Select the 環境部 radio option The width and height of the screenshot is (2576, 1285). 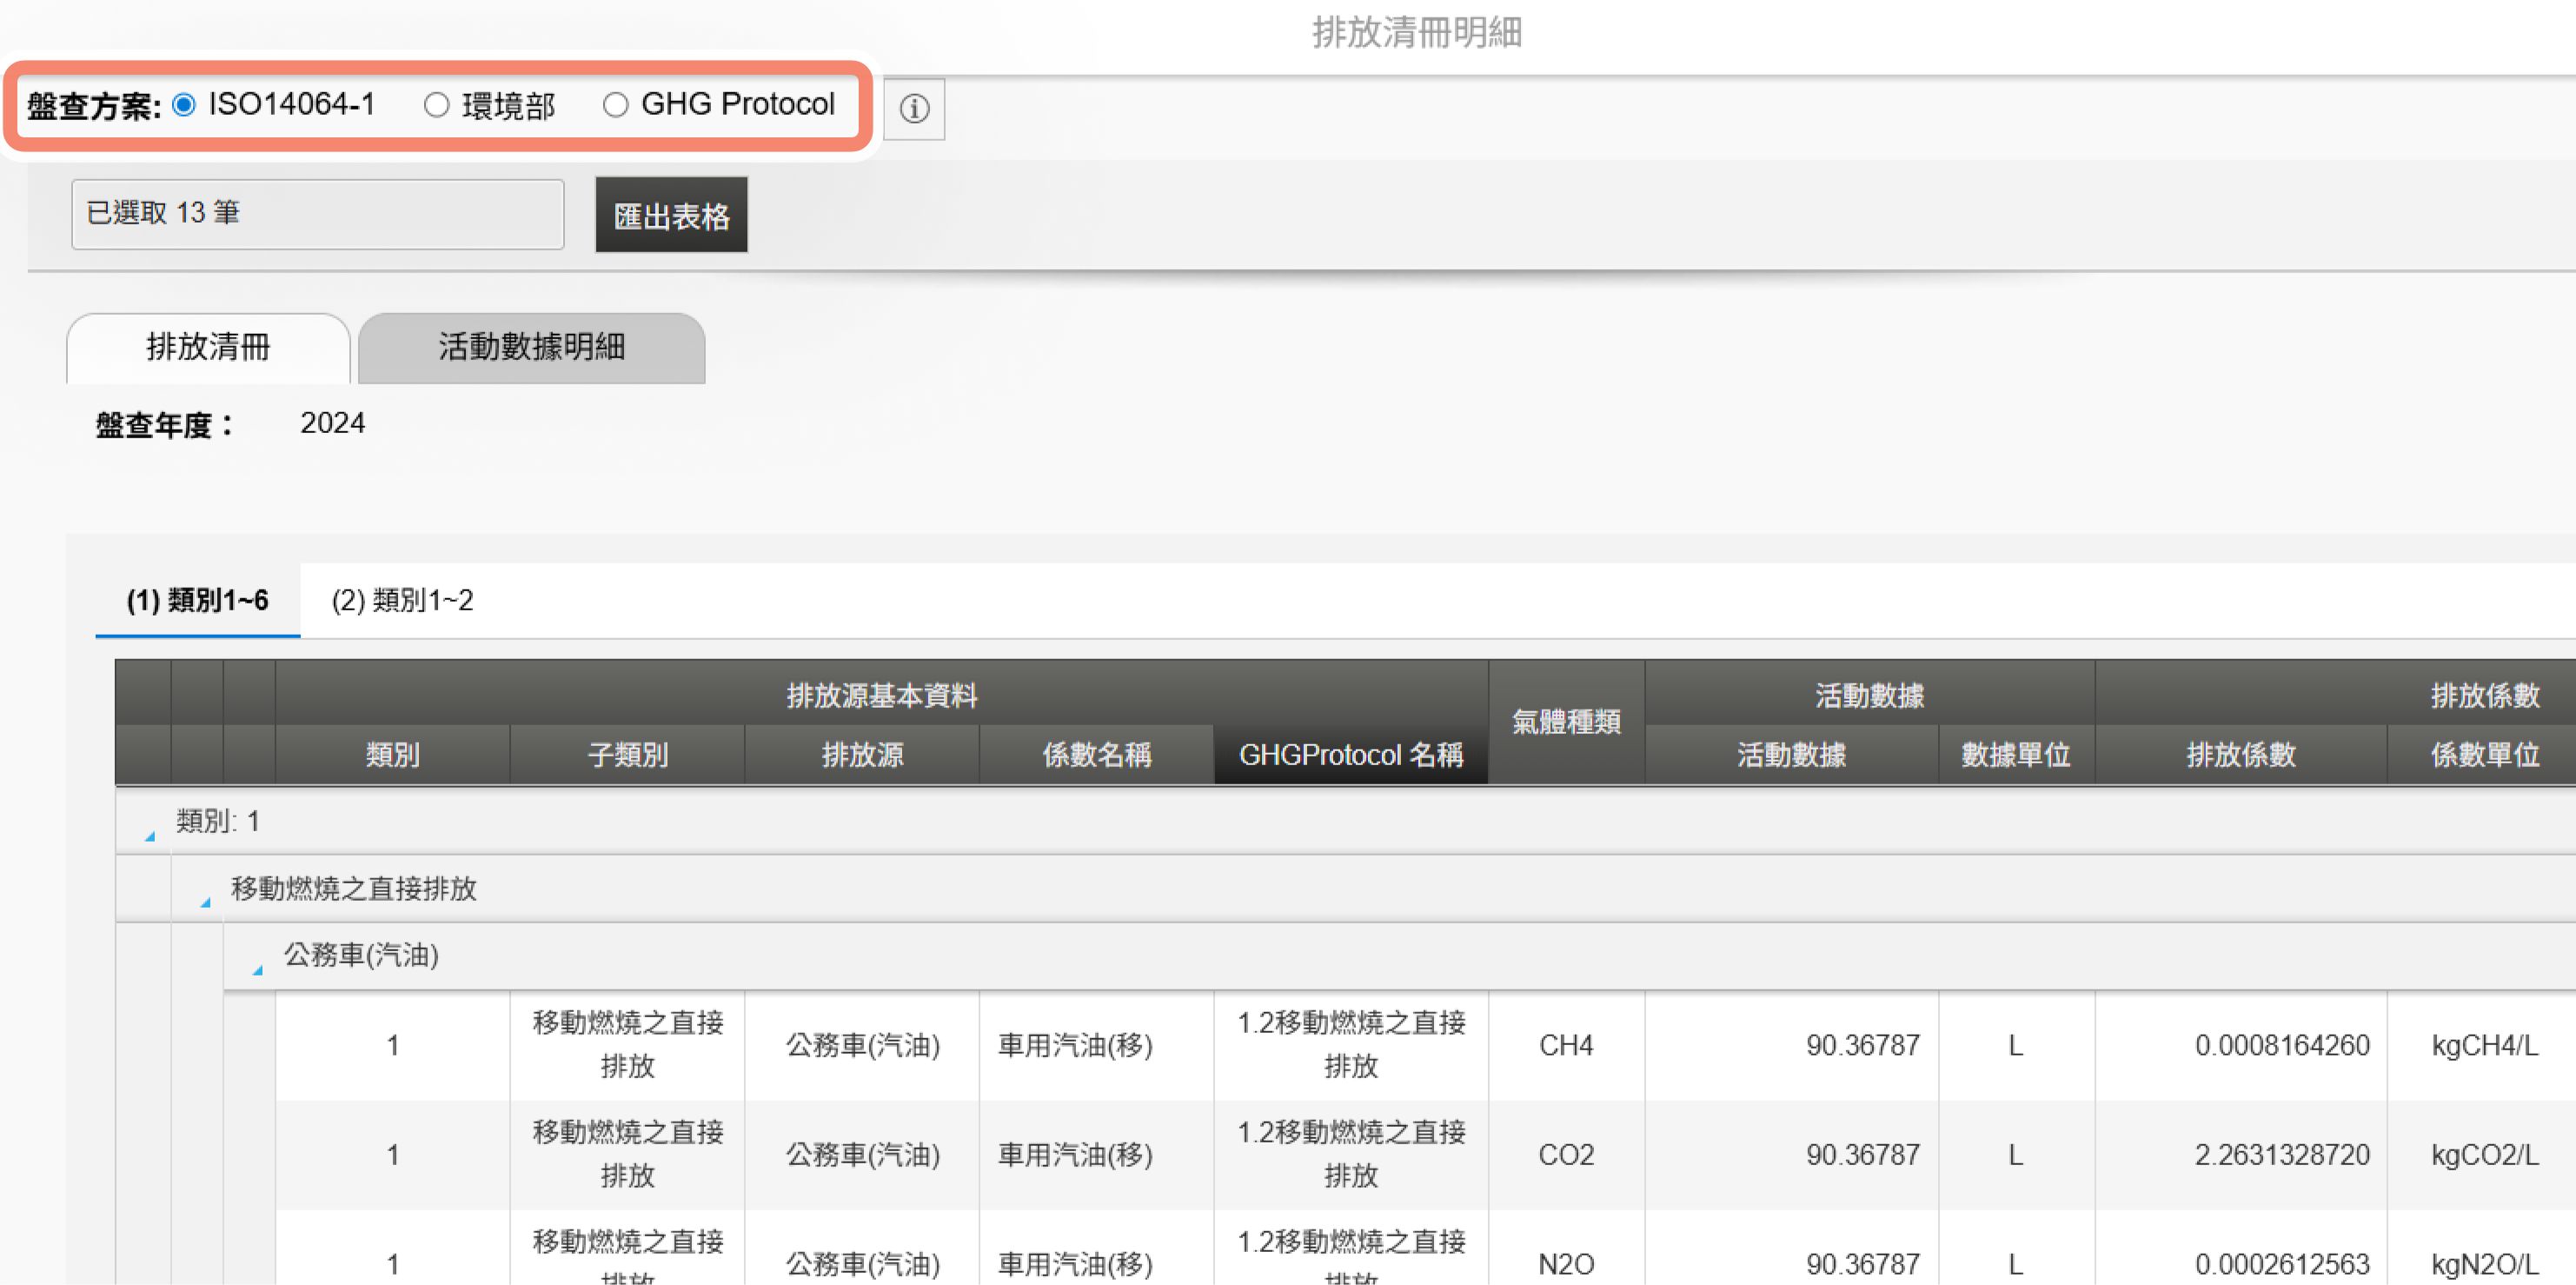[x=437, y=104]
